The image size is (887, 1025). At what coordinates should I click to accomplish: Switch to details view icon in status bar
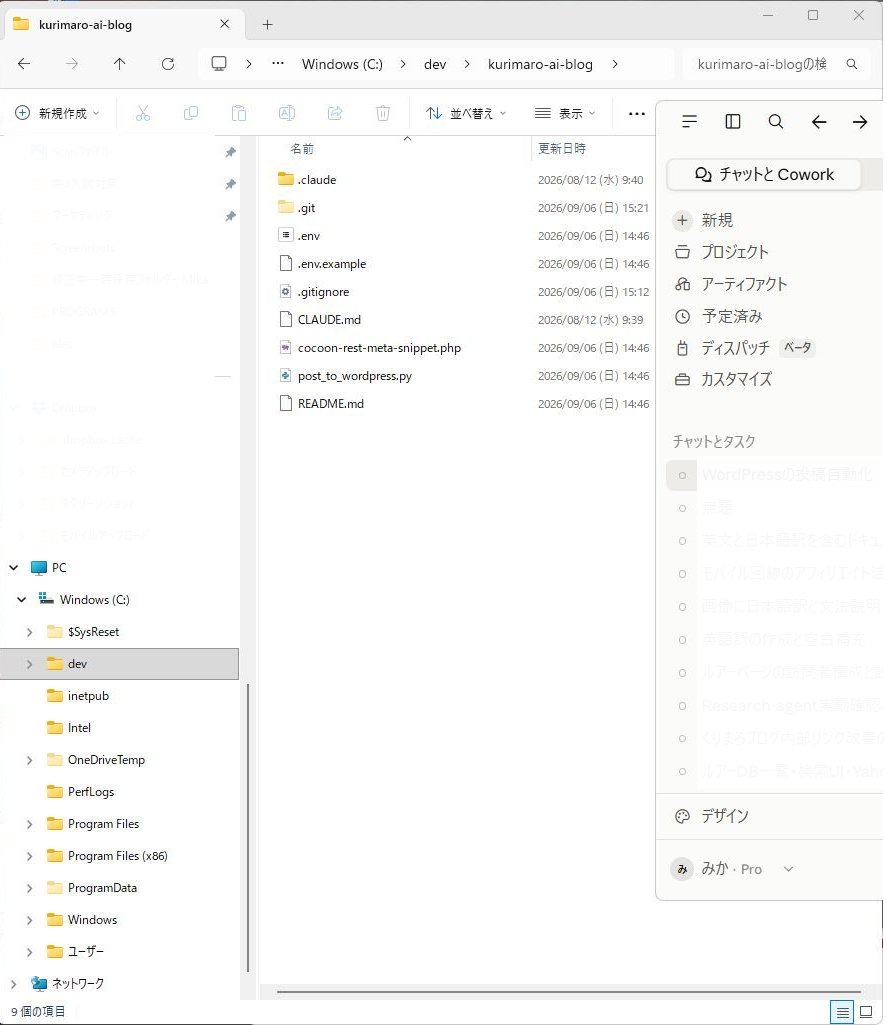pyautogui.click(x=843, y=1013)
